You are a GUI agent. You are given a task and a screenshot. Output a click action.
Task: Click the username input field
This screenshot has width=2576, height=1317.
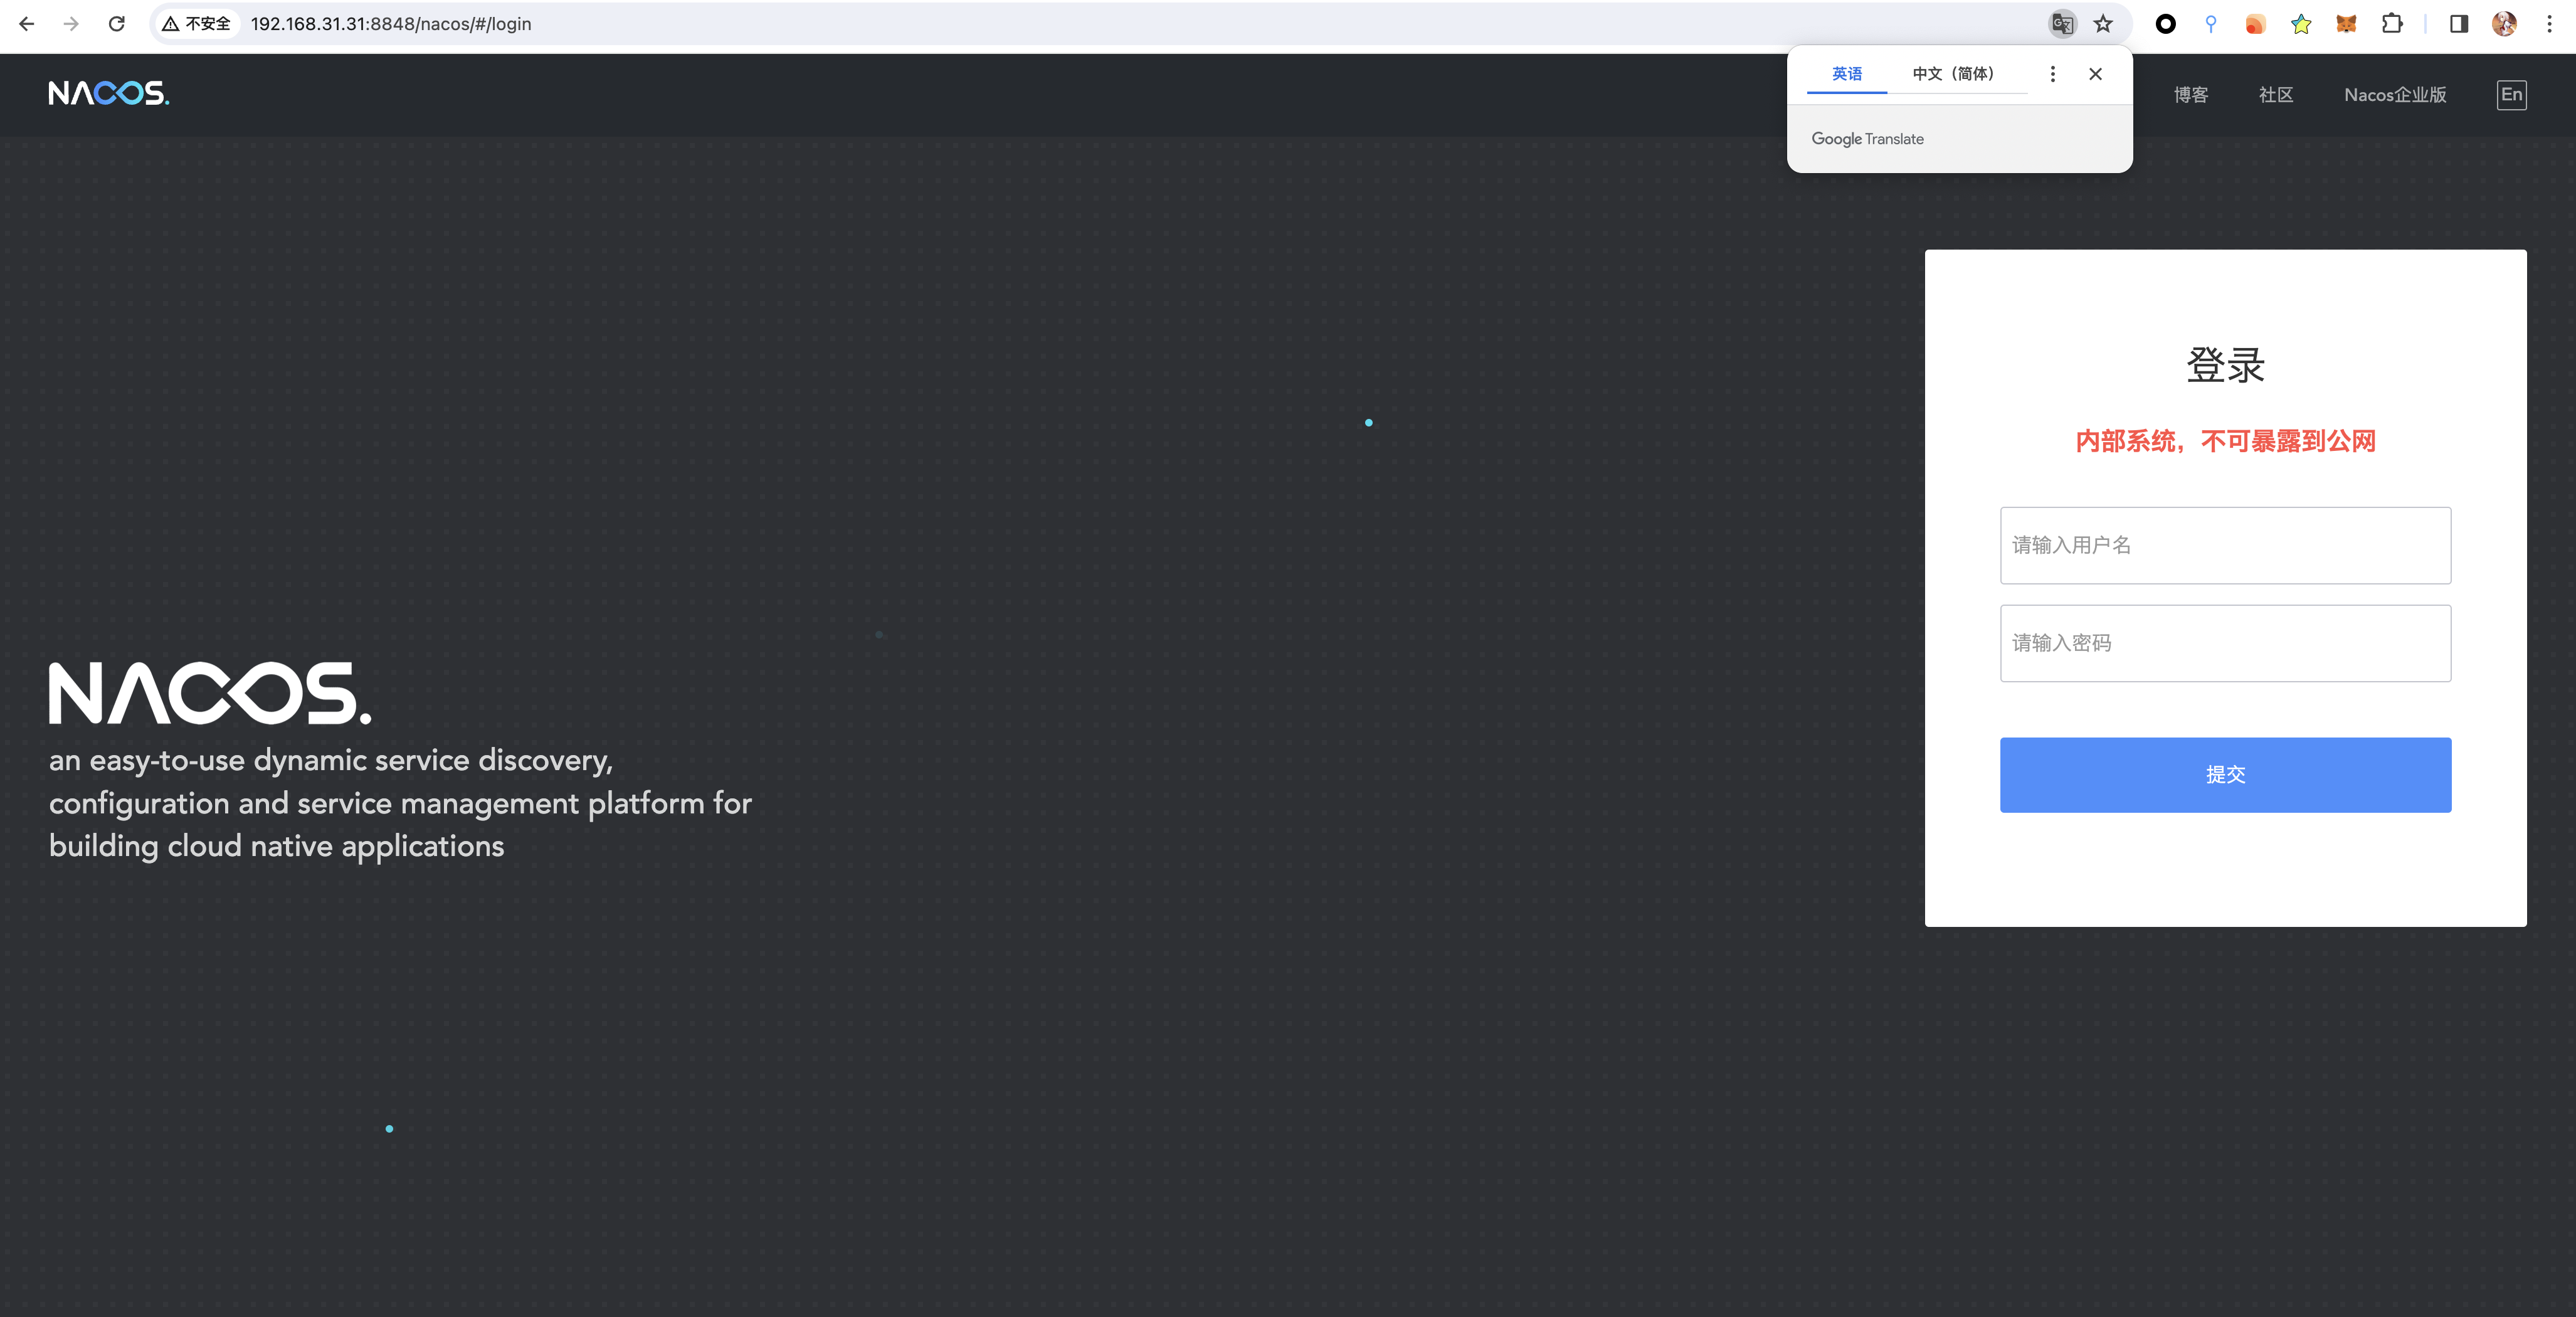click(2225, 545)
